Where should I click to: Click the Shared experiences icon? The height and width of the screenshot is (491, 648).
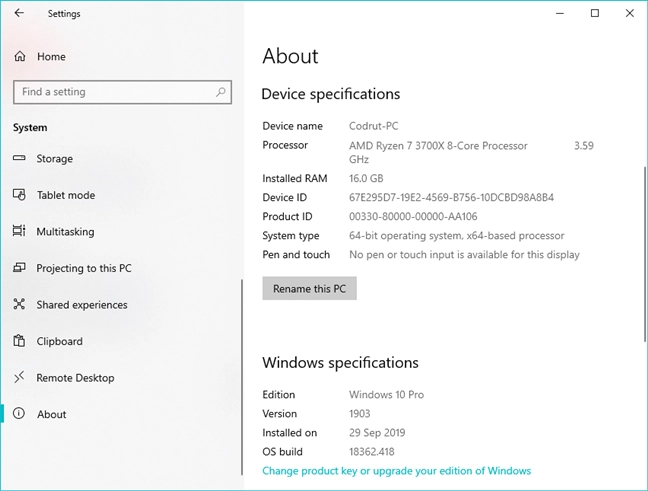[x=19, y=304]
